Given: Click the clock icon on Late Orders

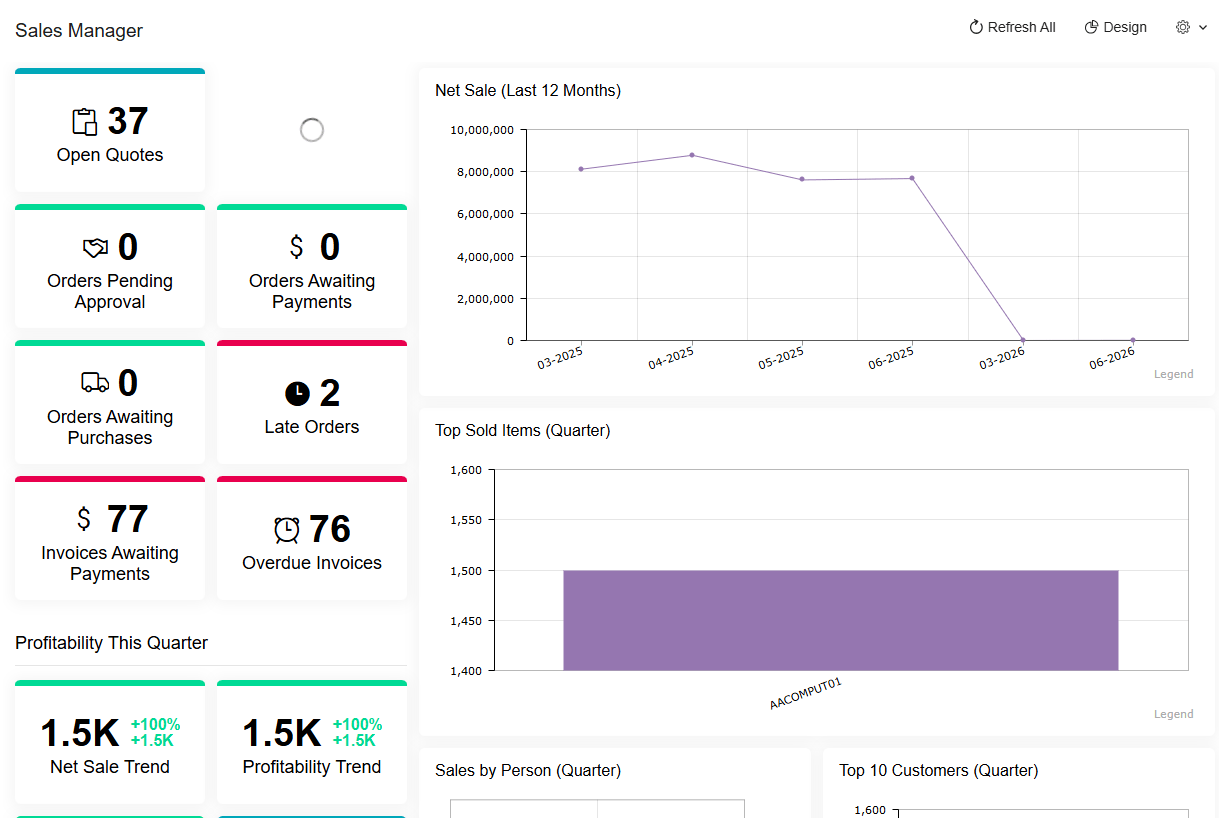Looking at the screenshot, I should (297, 394).
